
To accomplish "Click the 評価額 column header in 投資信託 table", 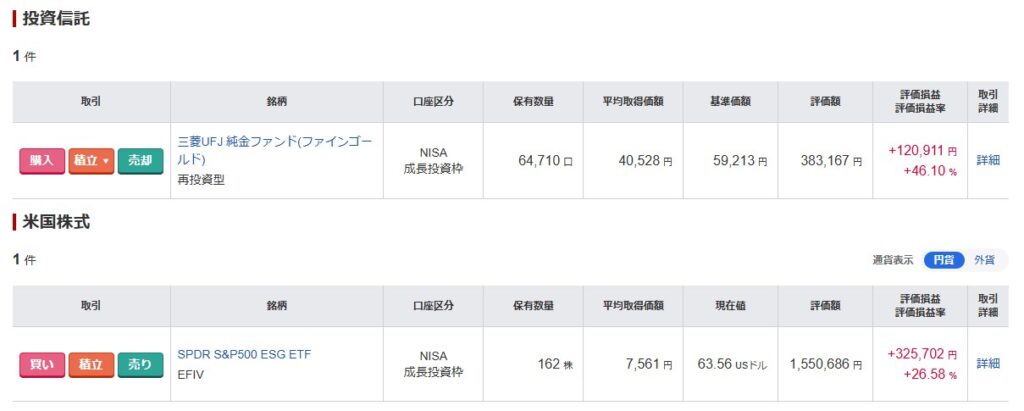I will coord(824,102).
